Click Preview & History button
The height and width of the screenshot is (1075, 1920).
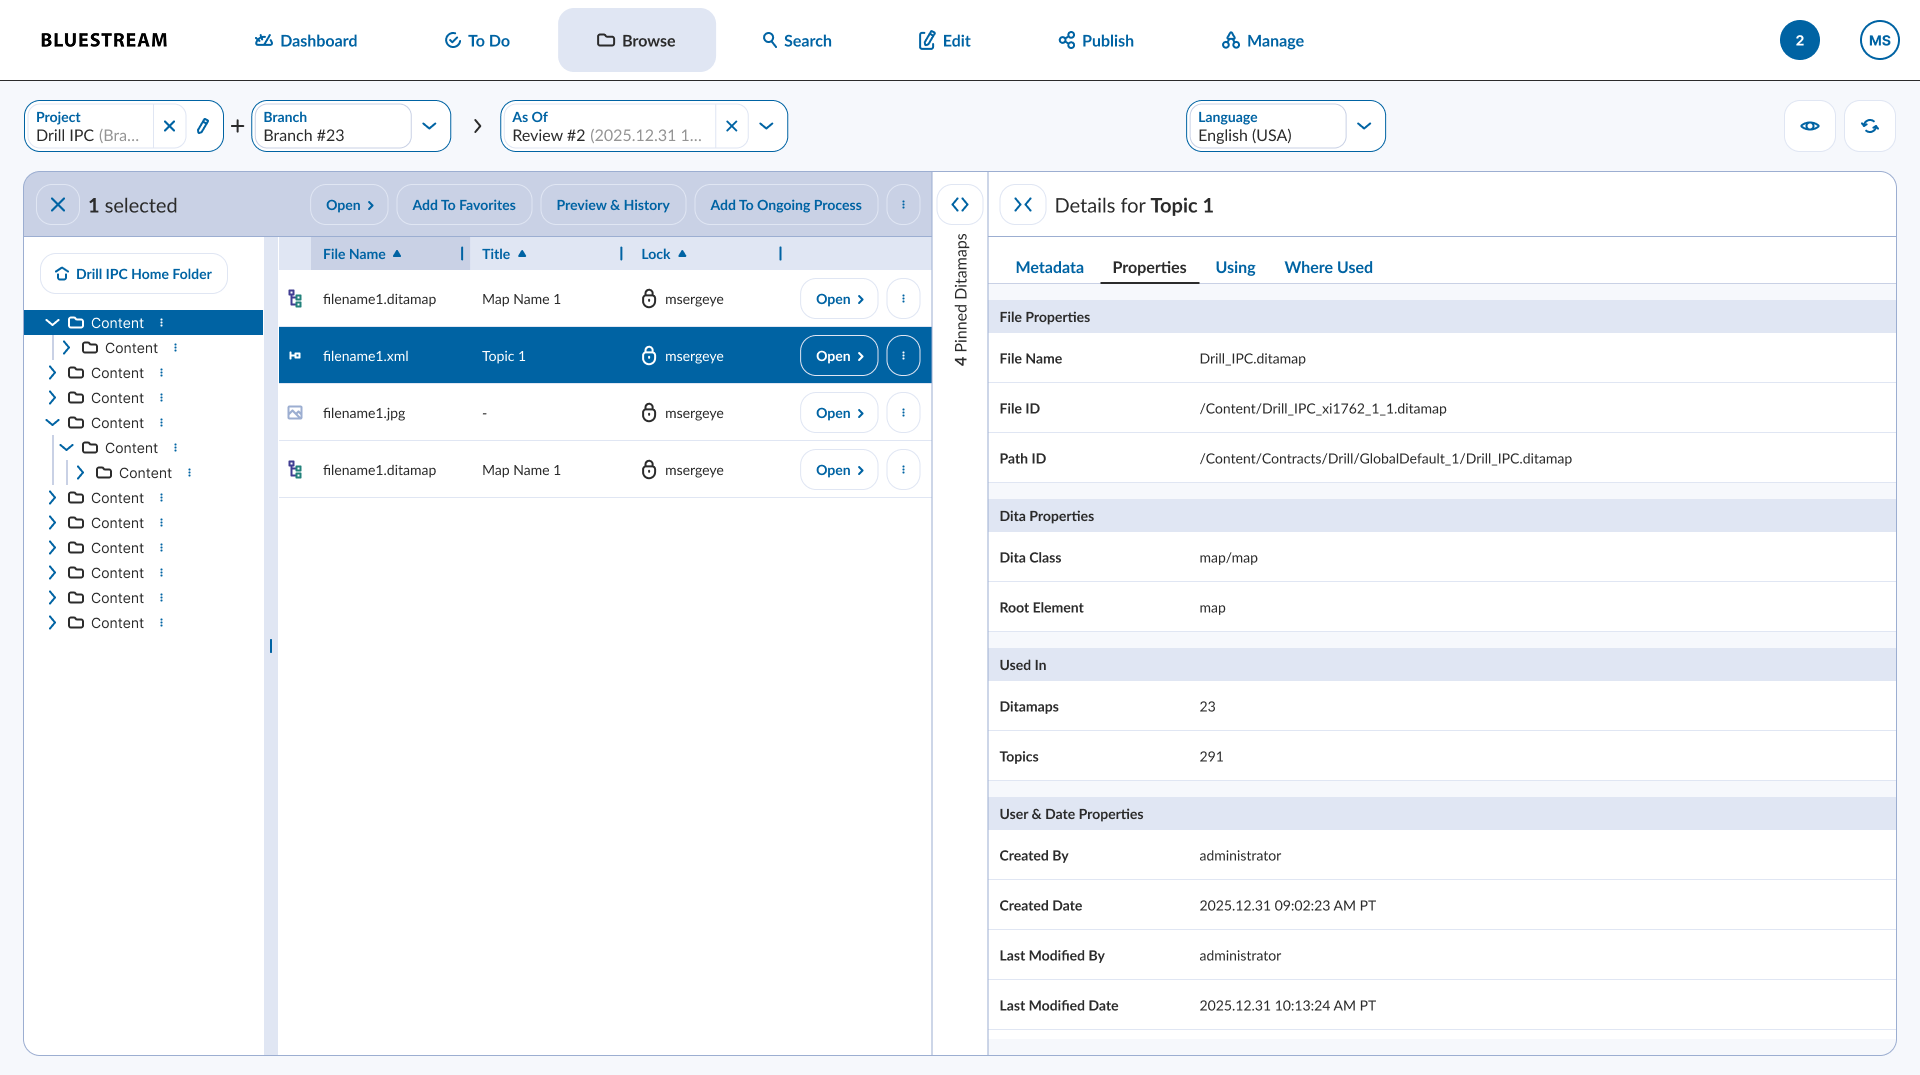coord(613,205)
